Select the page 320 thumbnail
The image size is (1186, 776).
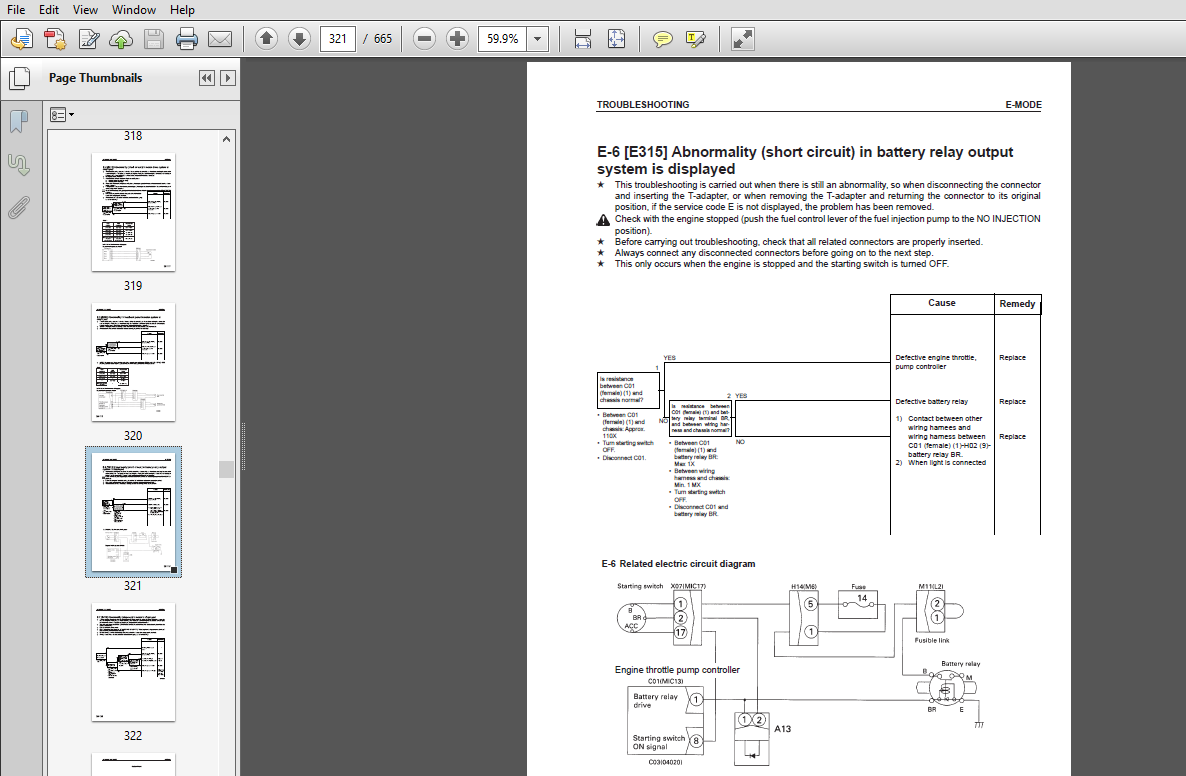[x=133, y=362]
